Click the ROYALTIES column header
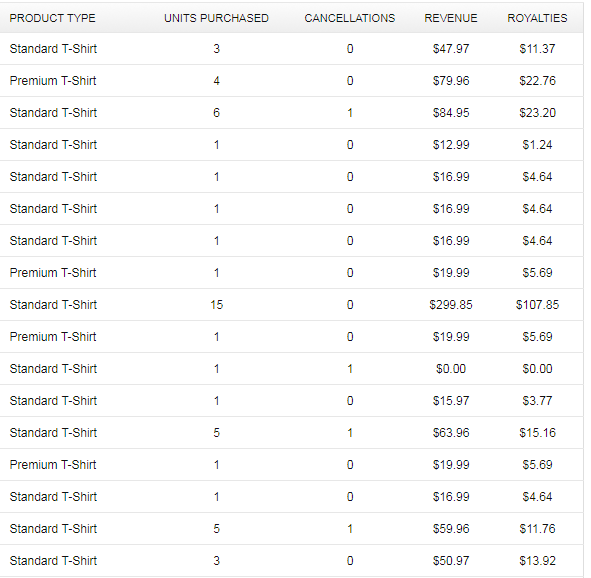The width and height of the screenshot is (591, 578). coord(537,18)
